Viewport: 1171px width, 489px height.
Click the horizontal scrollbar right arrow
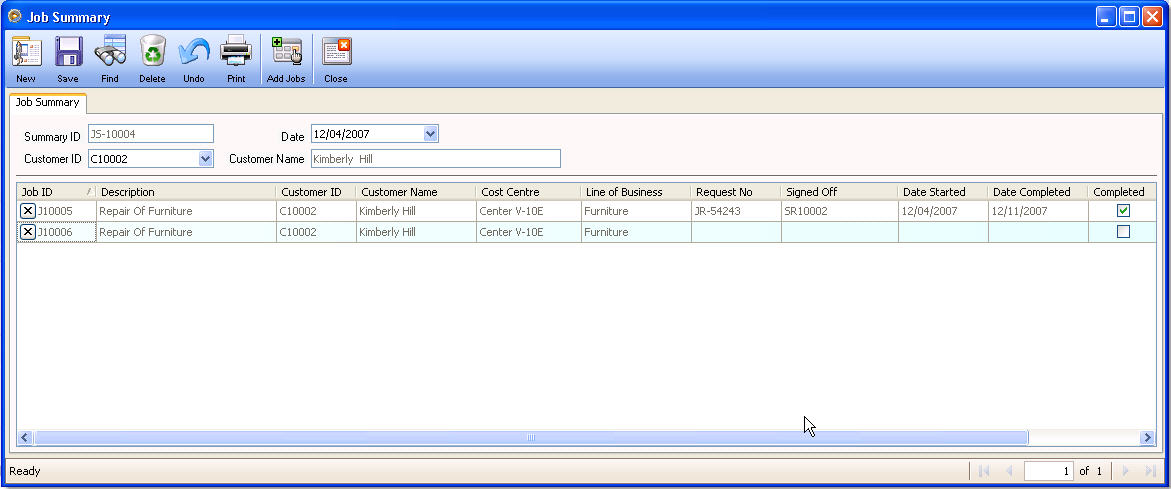[1147, 438]
